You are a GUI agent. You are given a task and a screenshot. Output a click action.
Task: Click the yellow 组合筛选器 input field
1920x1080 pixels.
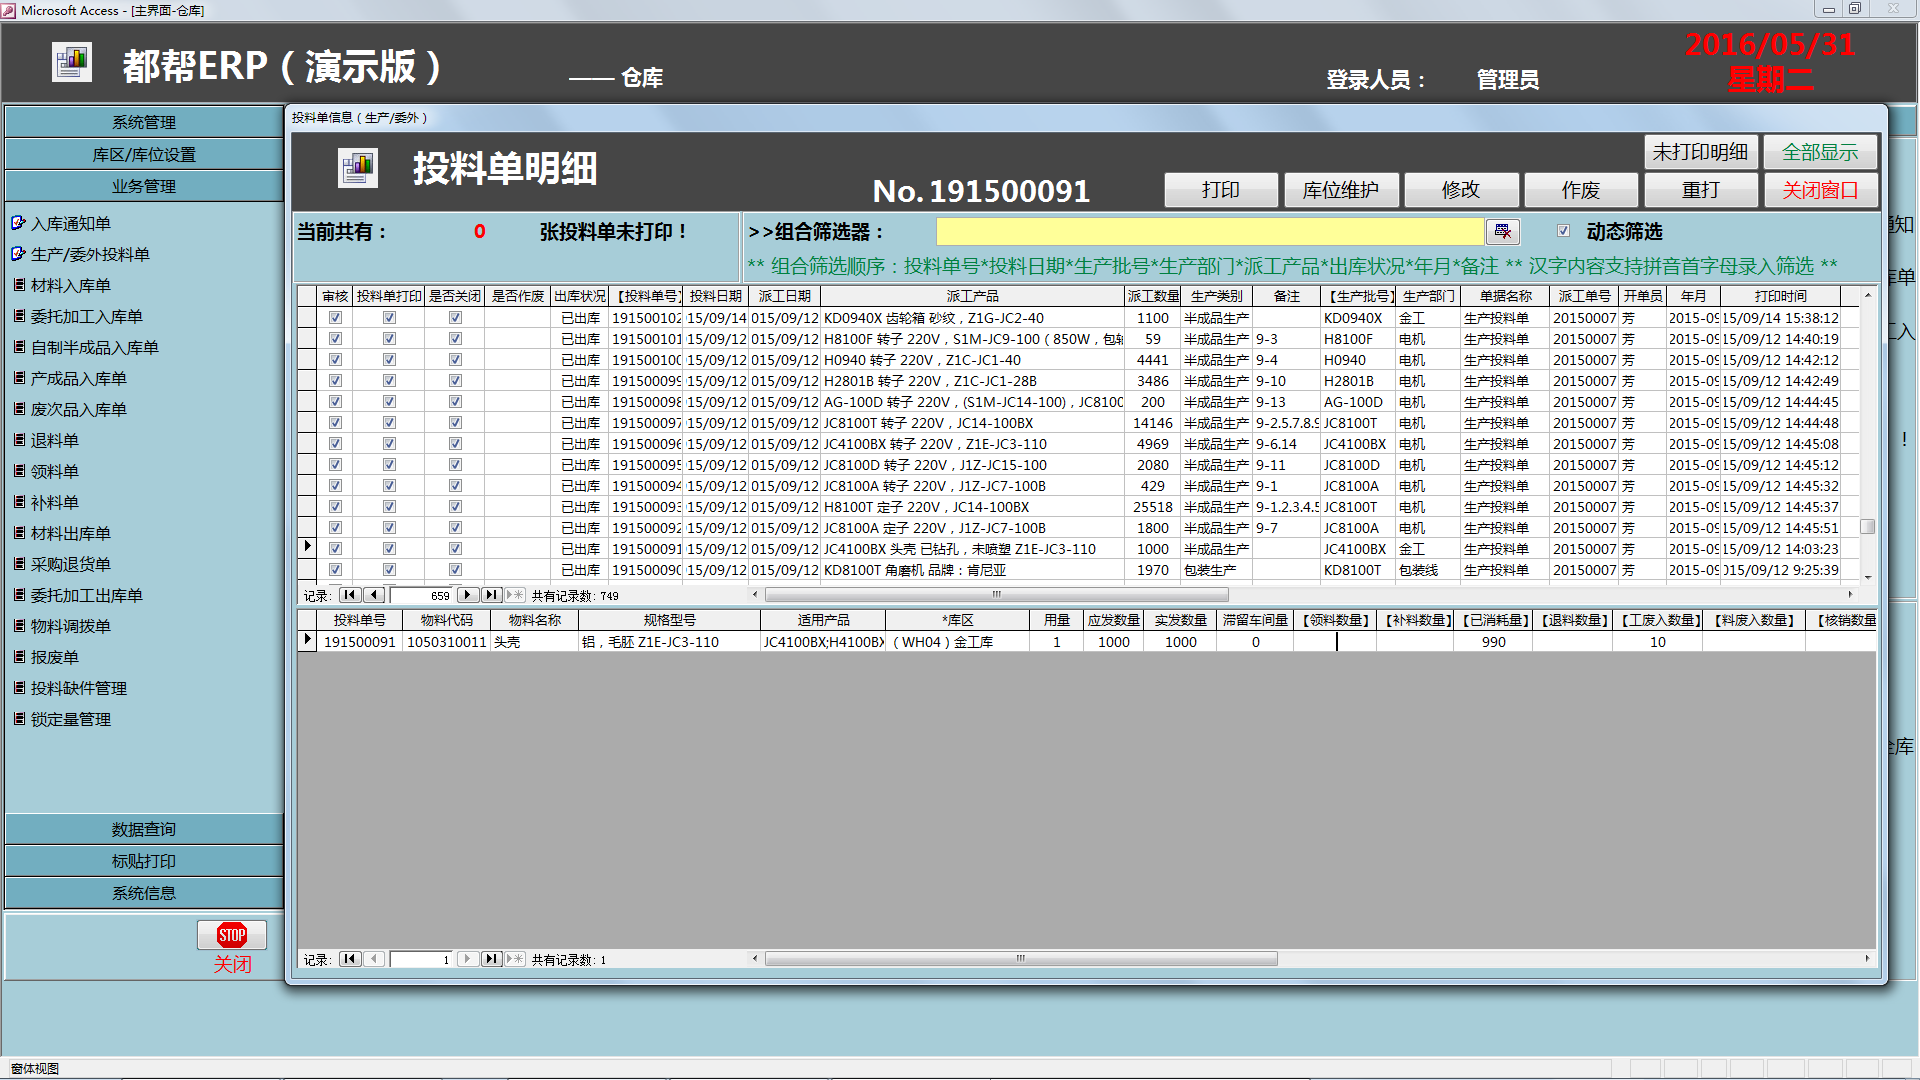click(x=1210, y=231)
